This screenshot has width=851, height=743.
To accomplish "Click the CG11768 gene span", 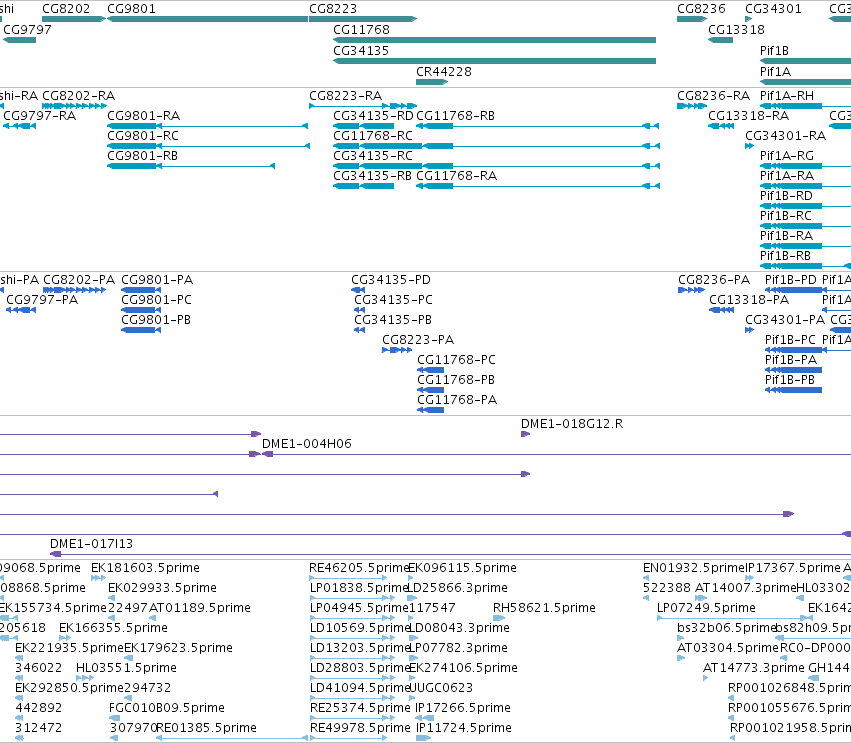I will [494, 40].
